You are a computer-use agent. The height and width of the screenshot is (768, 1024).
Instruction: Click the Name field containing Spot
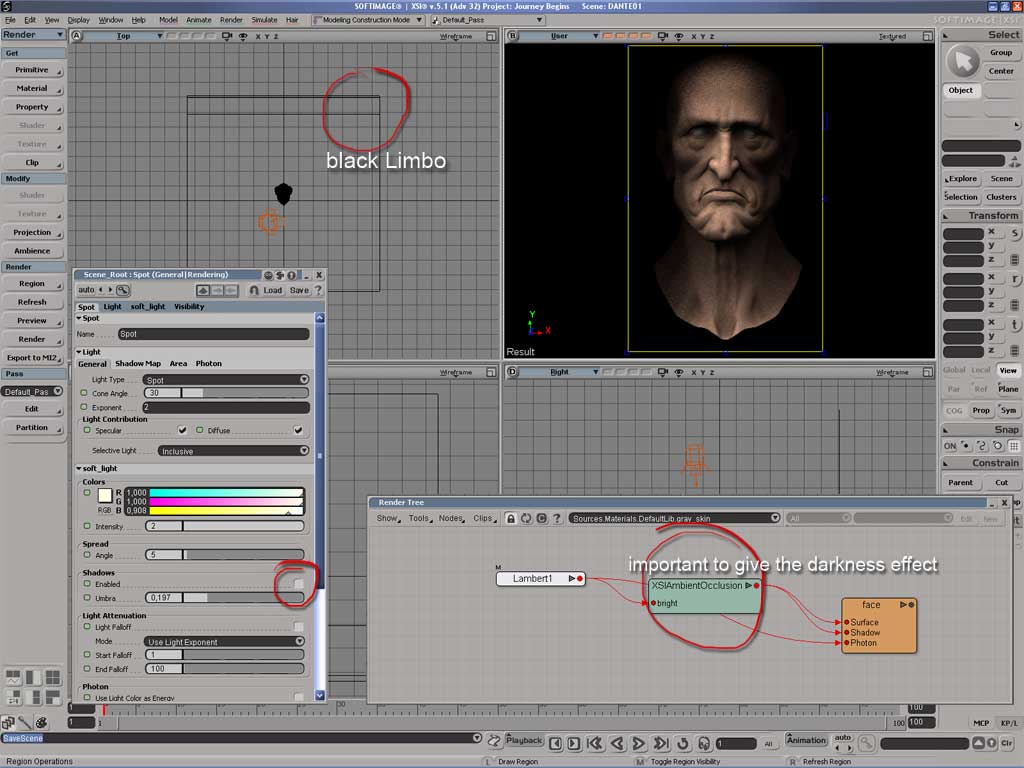(213, 334)
